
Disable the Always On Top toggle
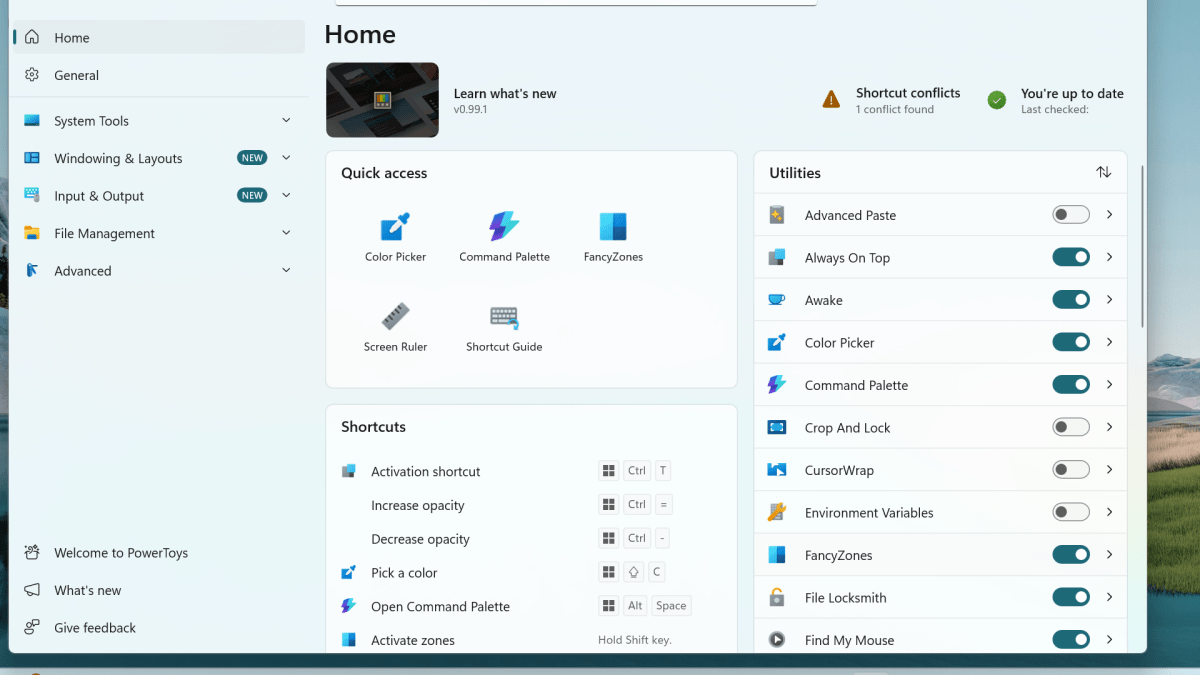[x=1070, y=257]
